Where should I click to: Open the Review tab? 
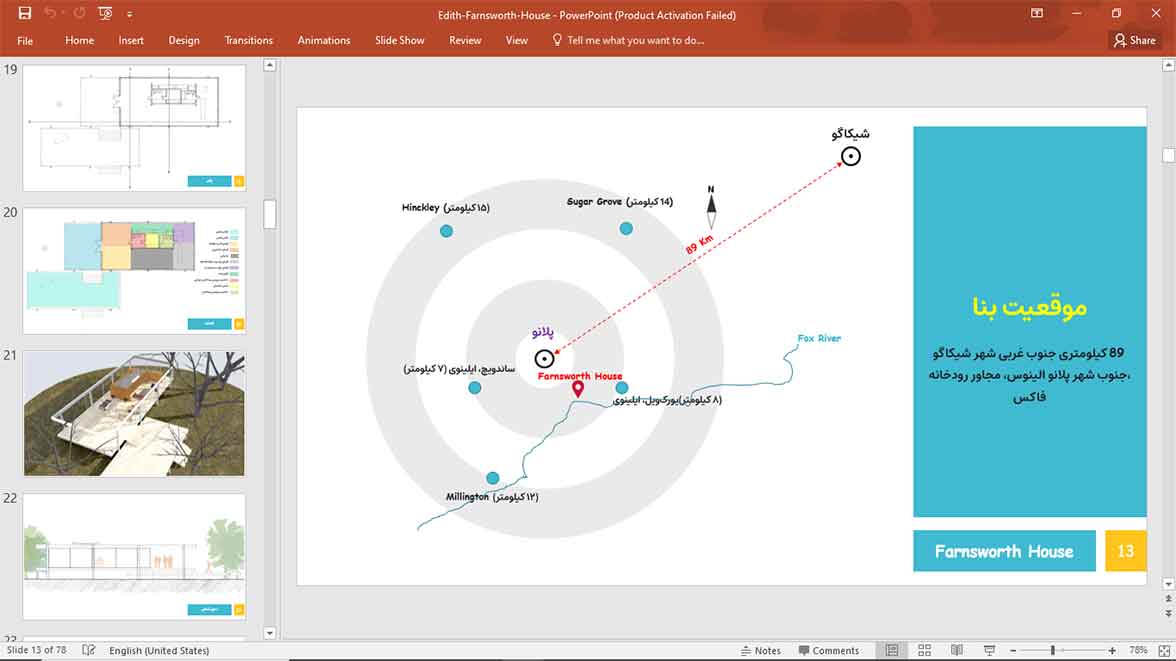(465, 41)
